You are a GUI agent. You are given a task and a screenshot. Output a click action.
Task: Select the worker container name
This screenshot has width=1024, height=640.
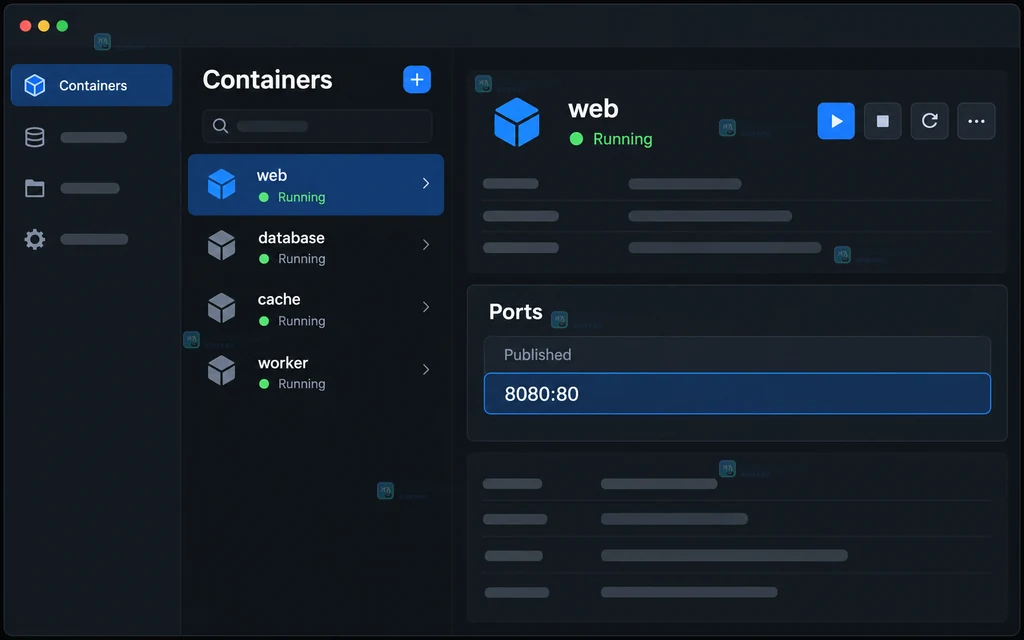coord(283,362)
